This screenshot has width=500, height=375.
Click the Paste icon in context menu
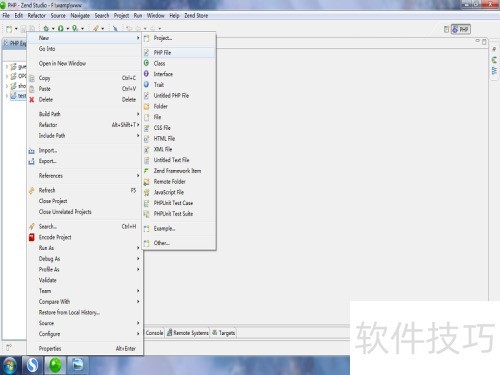(x=32, y=89)
